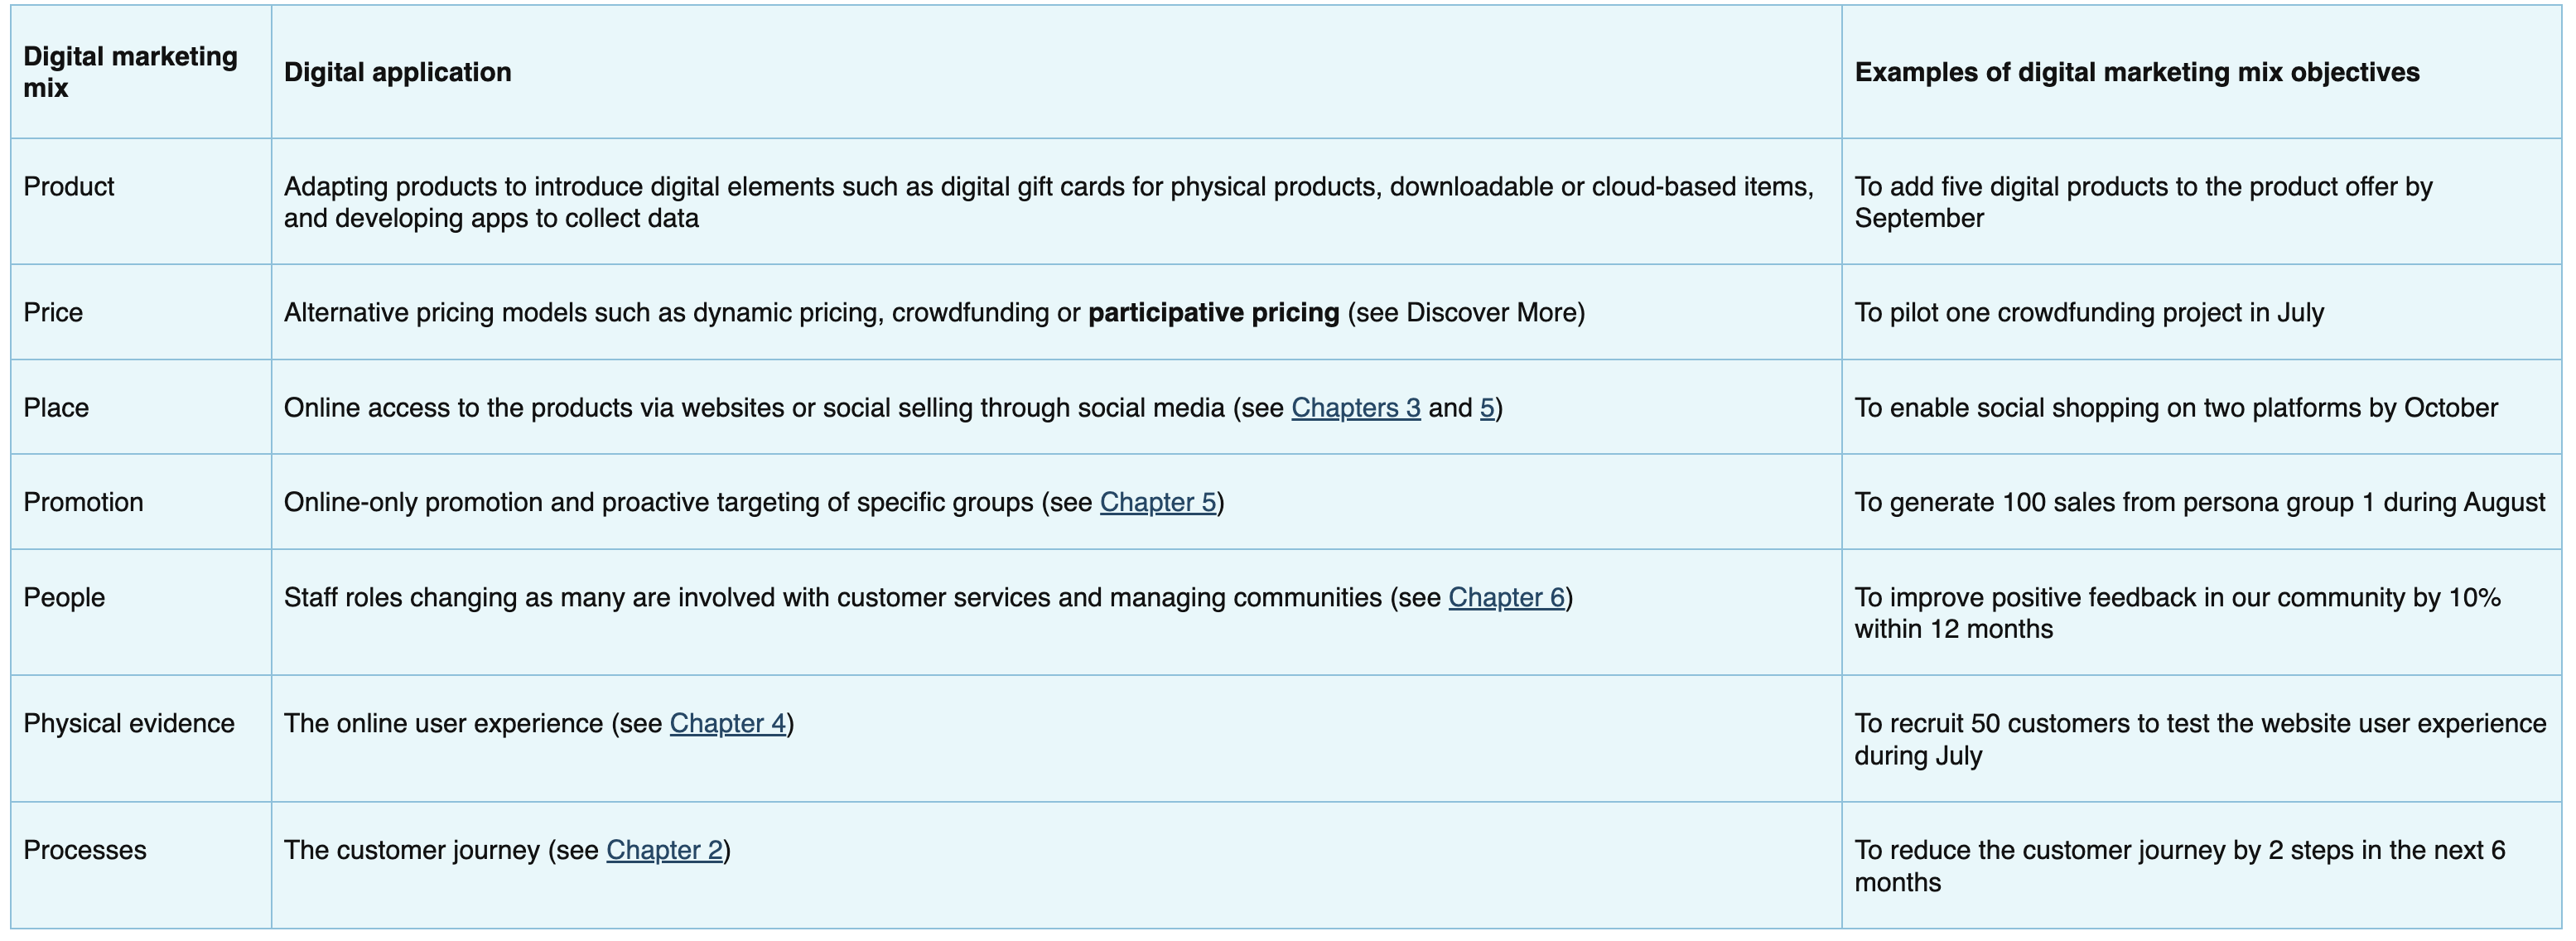Open the Chapter 4 link
Viewport: 2576px width, 941px height.
(727, 723)
